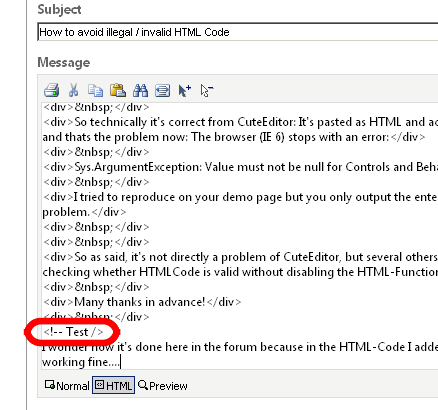
Task: Open Find and Replace binoculars icon
Action: pyautogui.click(x=140, y=90)
